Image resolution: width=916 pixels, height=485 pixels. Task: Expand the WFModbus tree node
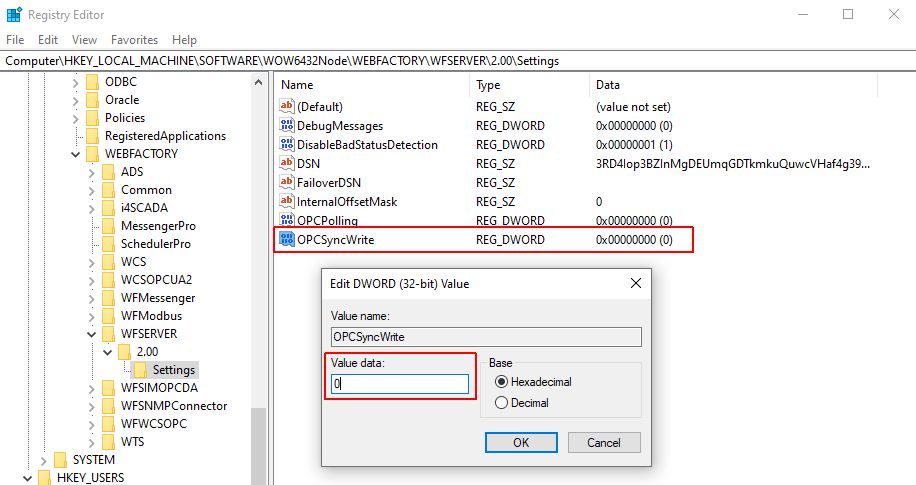pyautogui.click(x=92, y=316)
